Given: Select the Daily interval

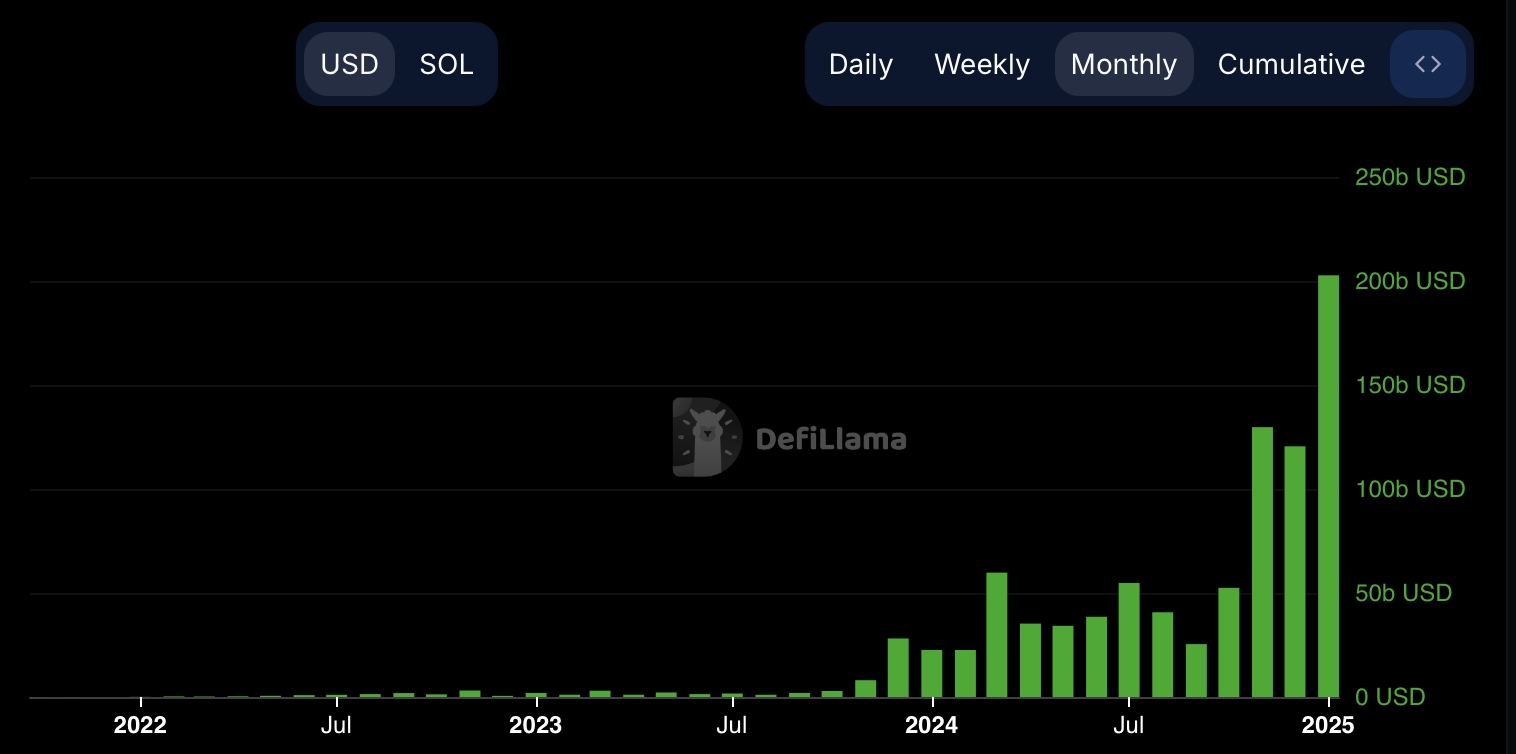Looking at the screenshot, I should pyautogui.click(x=861, y=65).
